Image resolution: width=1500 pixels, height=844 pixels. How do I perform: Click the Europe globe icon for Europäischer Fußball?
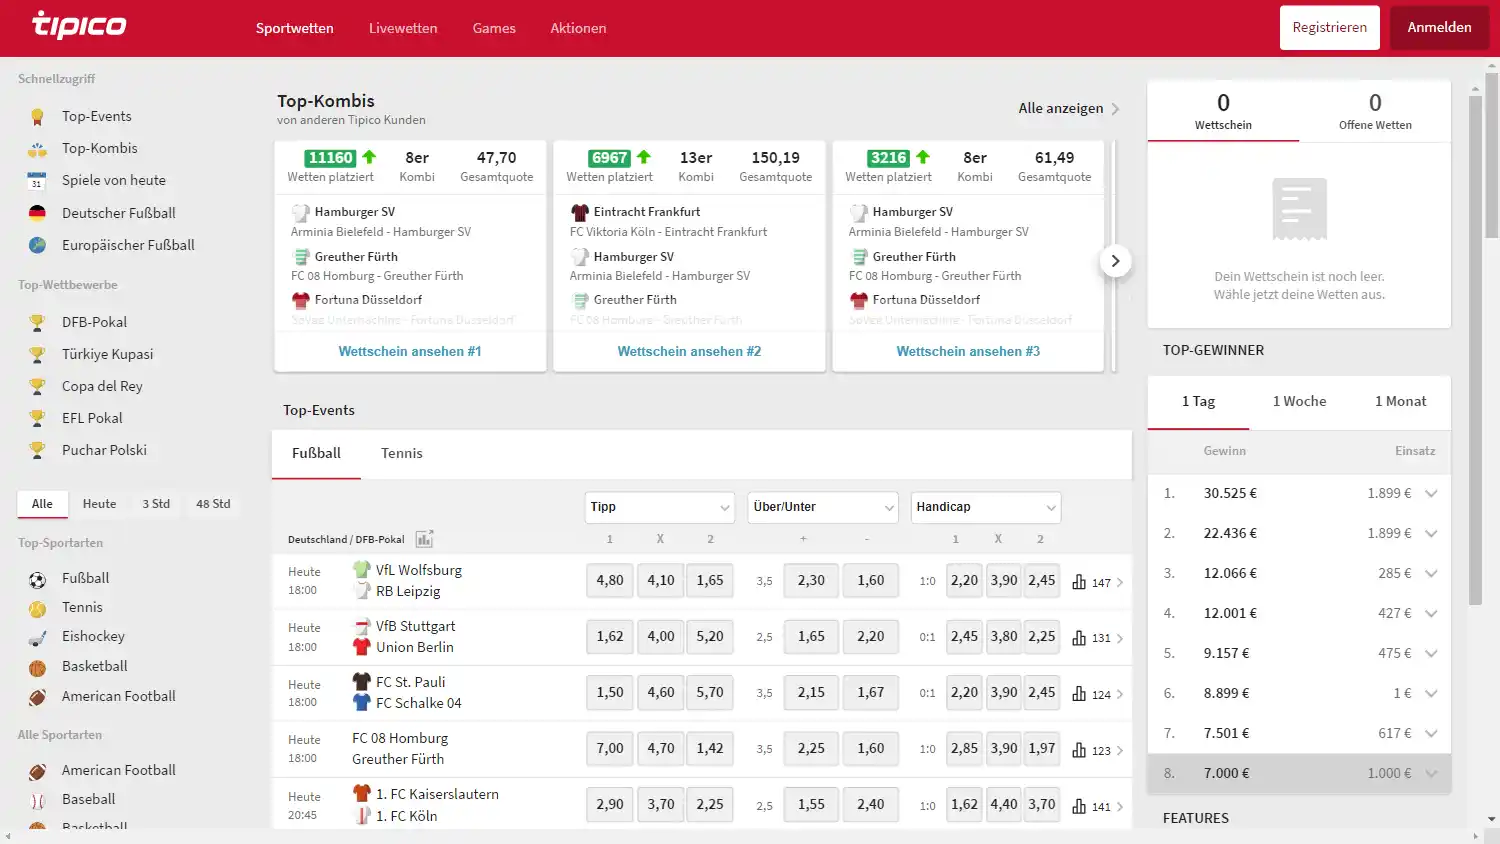coord(37,245)
